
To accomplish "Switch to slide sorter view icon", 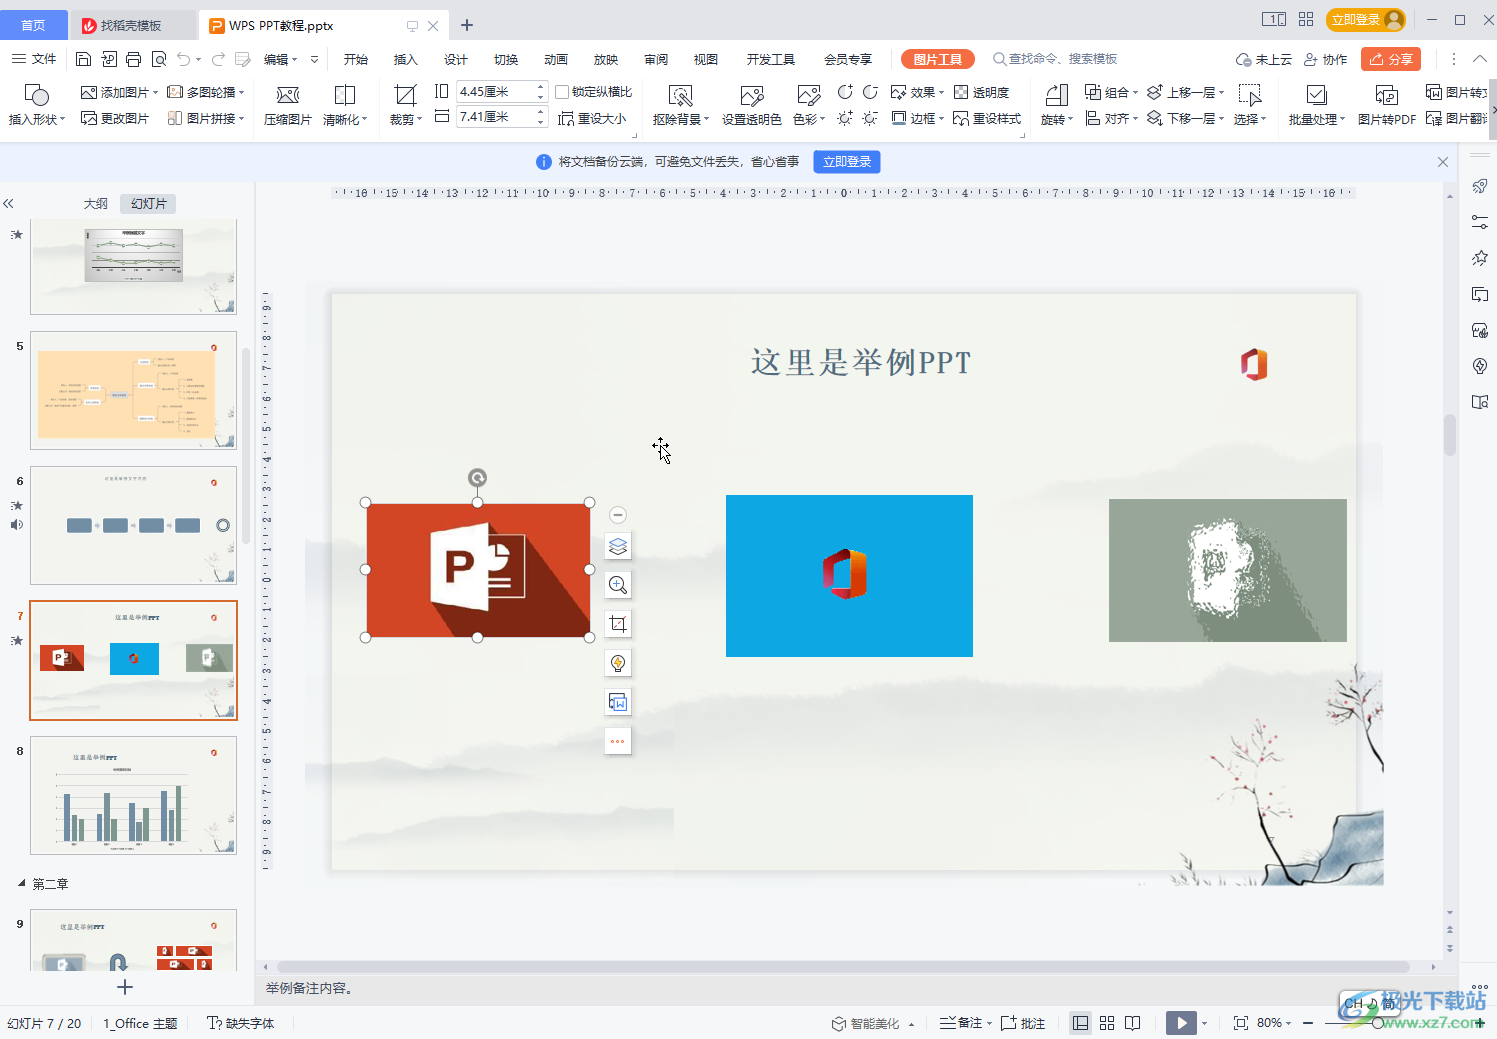I will click(1107, 1023).
